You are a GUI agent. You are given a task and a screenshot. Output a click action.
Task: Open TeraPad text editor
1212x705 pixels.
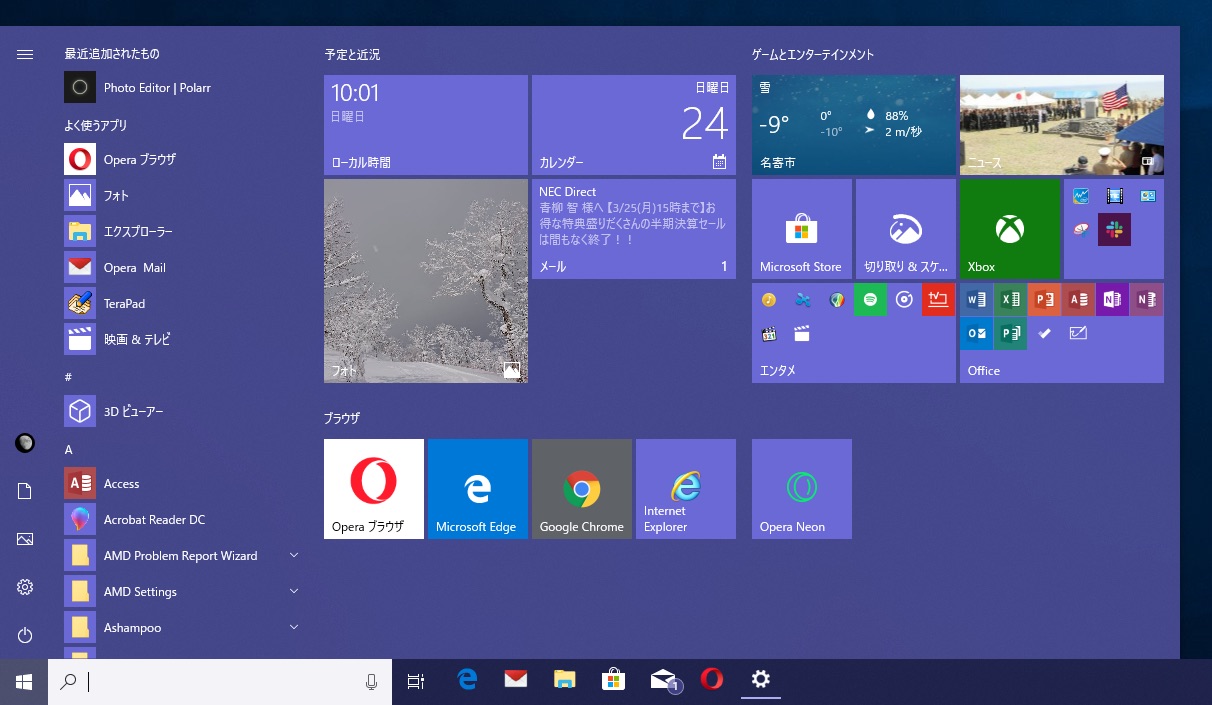[182, 304]
